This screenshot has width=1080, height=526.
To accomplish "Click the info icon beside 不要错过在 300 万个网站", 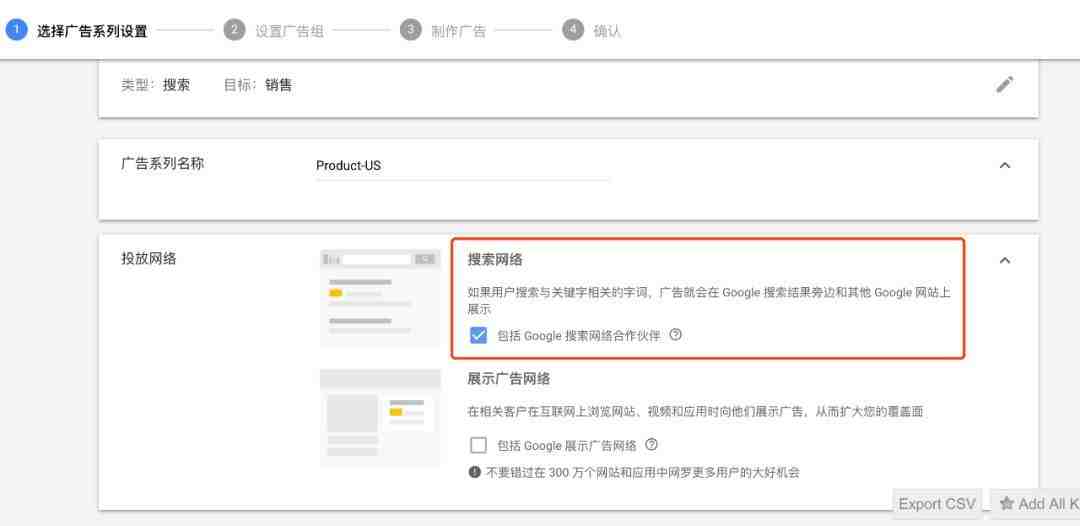I will tap(474, 472).
